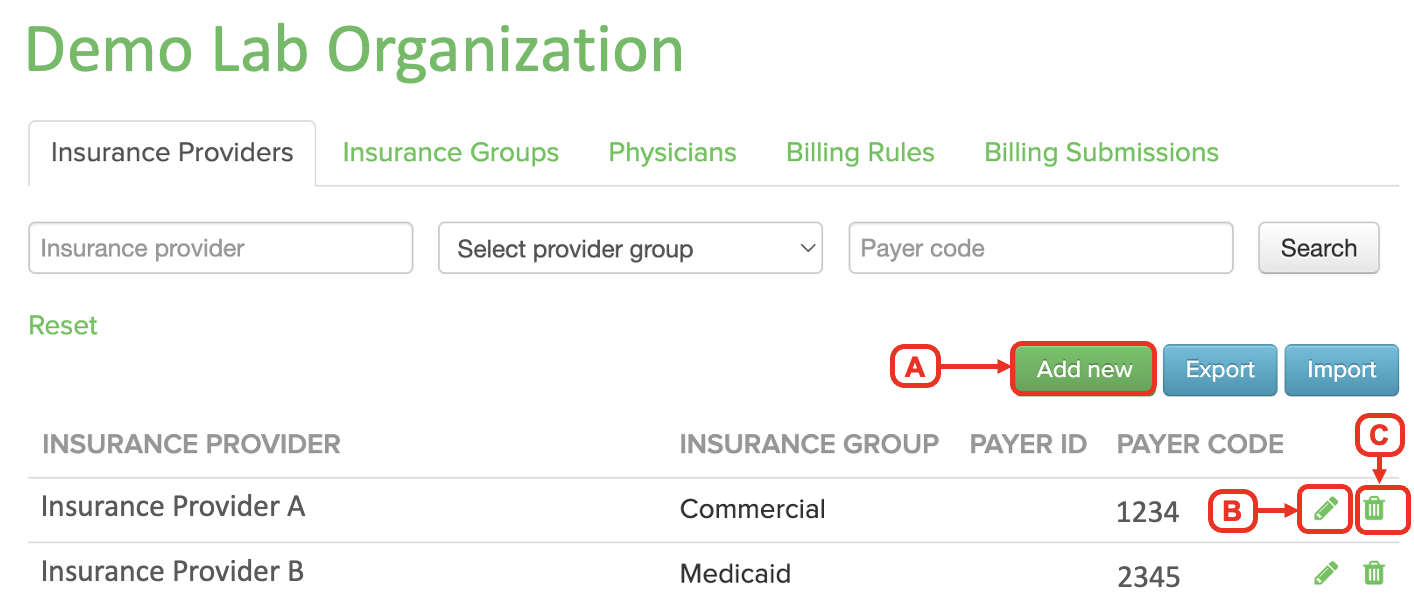Click the Insurance Provider column header
The image size is (1414, 600).
[192, 444]
